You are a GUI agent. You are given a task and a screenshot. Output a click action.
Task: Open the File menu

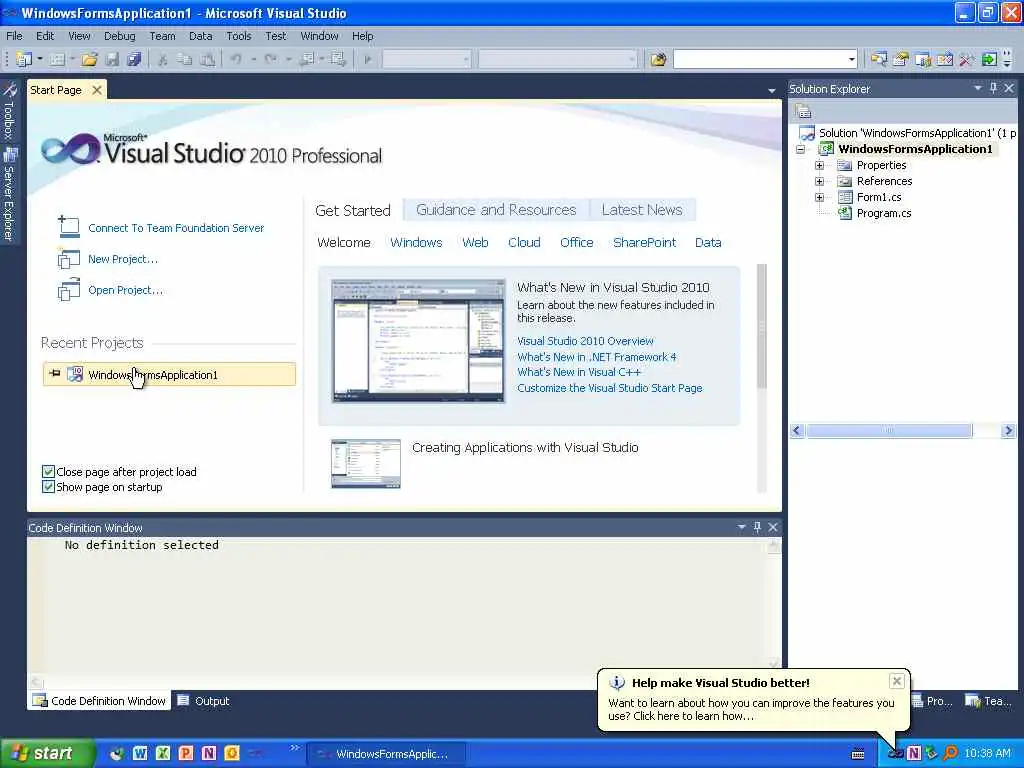coord(14,36)
